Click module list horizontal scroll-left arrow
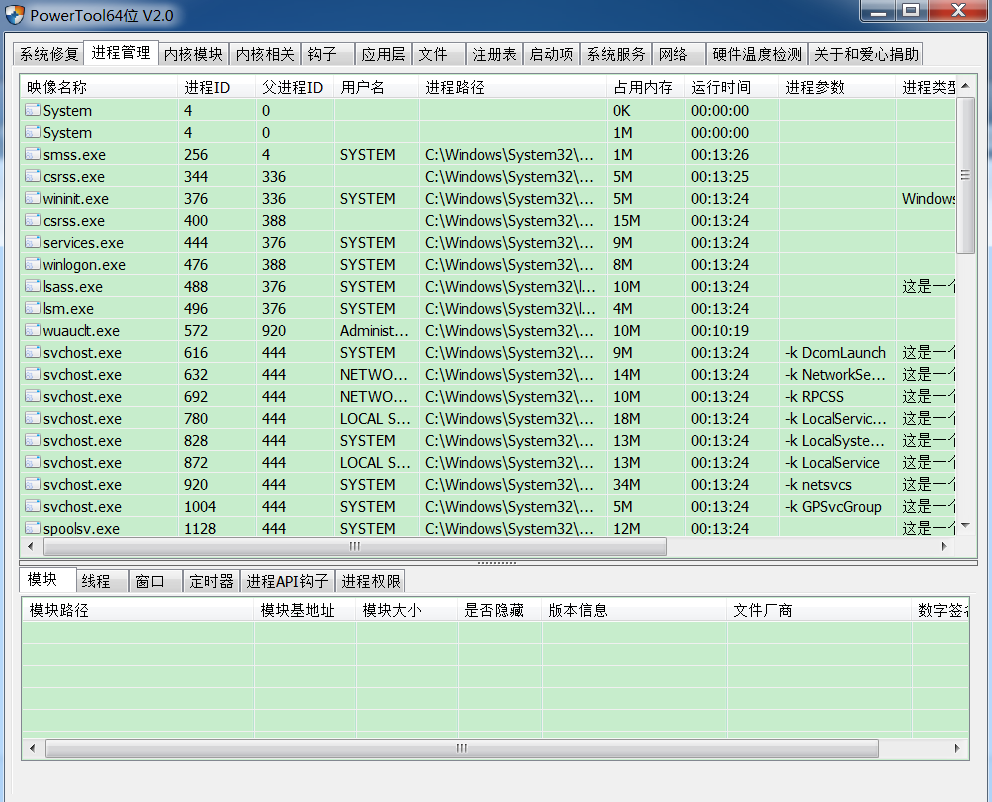This screenshot has width=992, height=802. pos(32,748)
